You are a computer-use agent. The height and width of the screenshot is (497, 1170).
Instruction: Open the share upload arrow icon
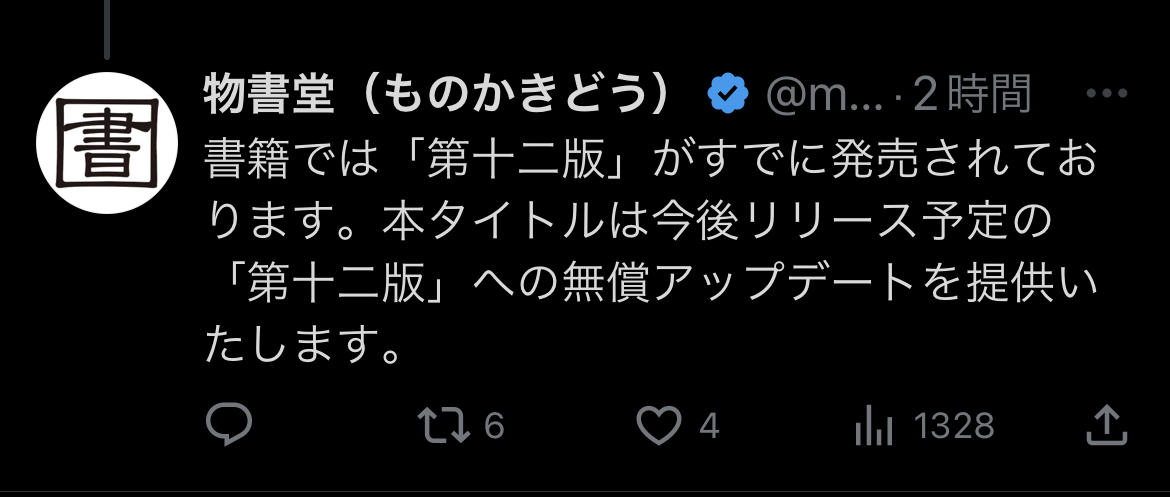1106,425
